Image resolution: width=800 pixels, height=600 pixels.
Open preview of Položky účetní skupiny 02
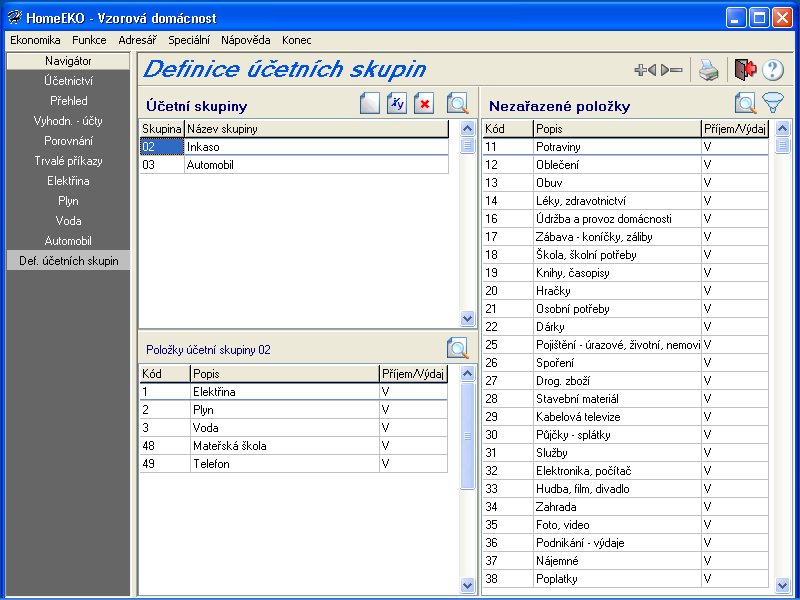click(x=458, y=349)
